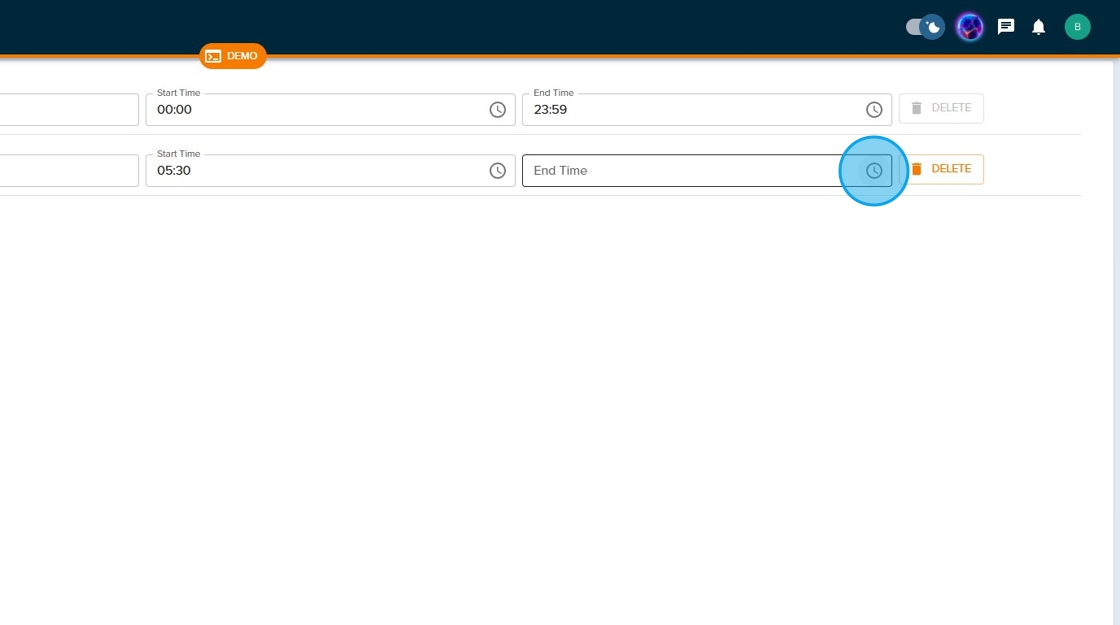
Task: Click the cut-off field left of 00:00
Action: click(68, 110)
